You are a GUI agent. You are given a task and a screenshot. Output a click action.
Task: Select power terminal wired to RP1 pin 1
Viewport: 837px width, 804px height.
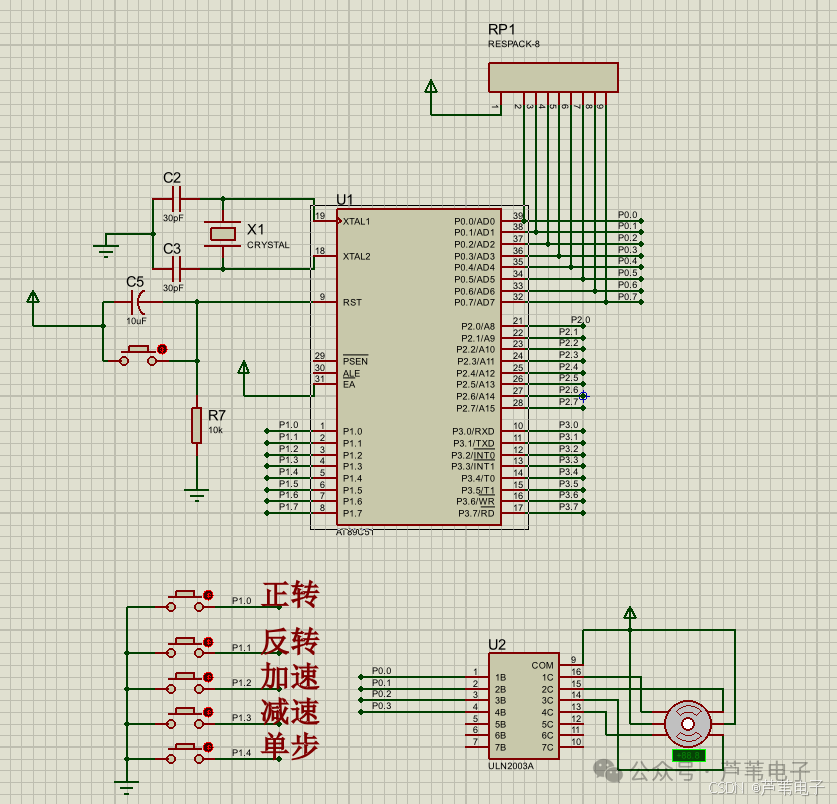pos(431,86)
